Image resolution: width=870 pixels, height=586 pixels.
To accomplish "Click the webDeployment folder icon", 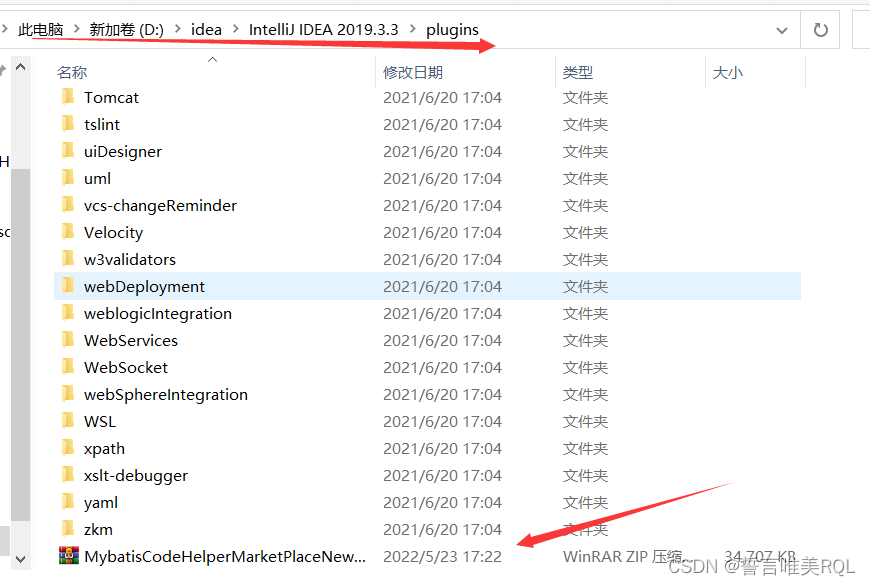I will (x=68, y=286).
